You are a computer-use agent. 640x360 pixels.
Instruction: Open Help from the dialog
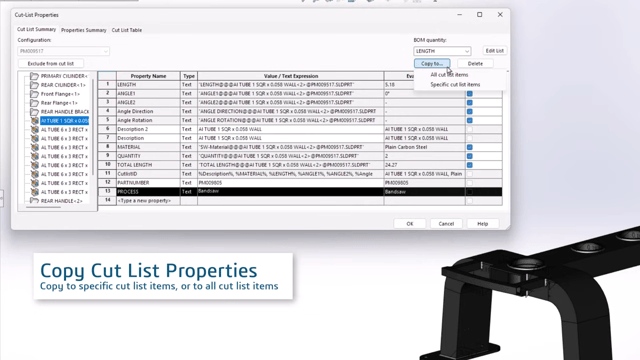point(482,224)
